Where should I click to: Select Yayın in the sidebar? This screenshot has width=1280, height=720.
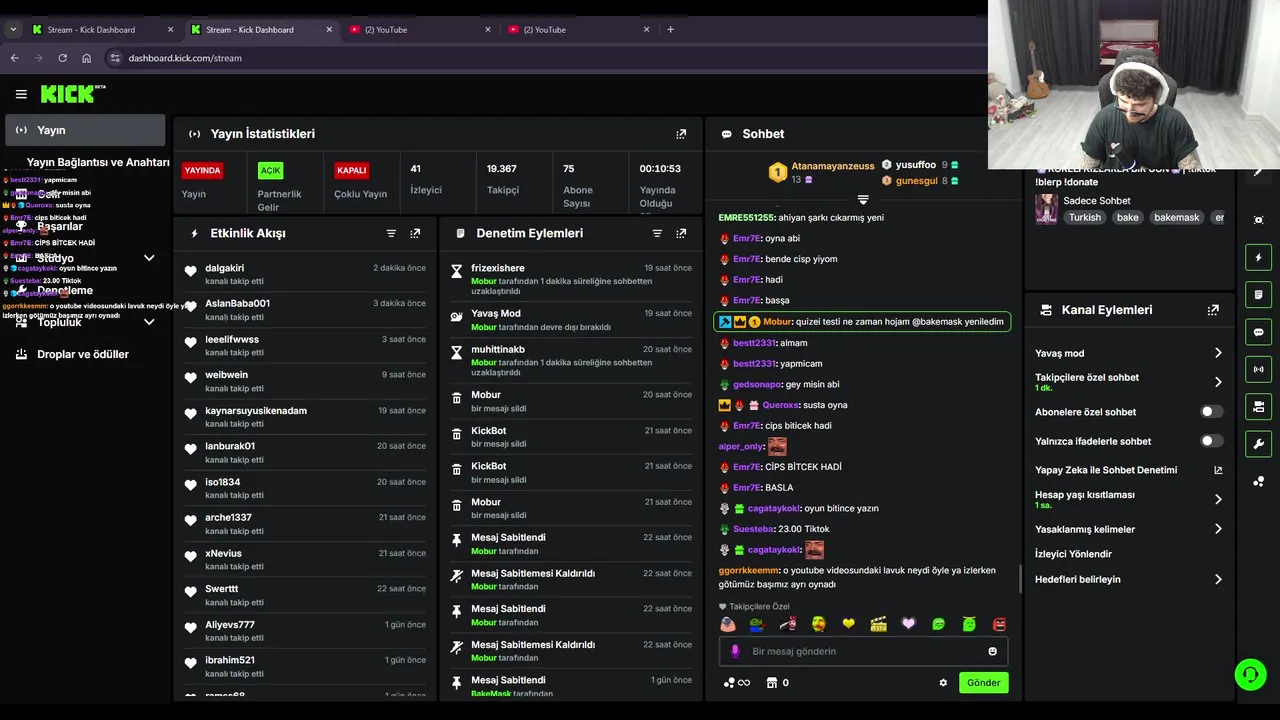[x=85, y=130]
